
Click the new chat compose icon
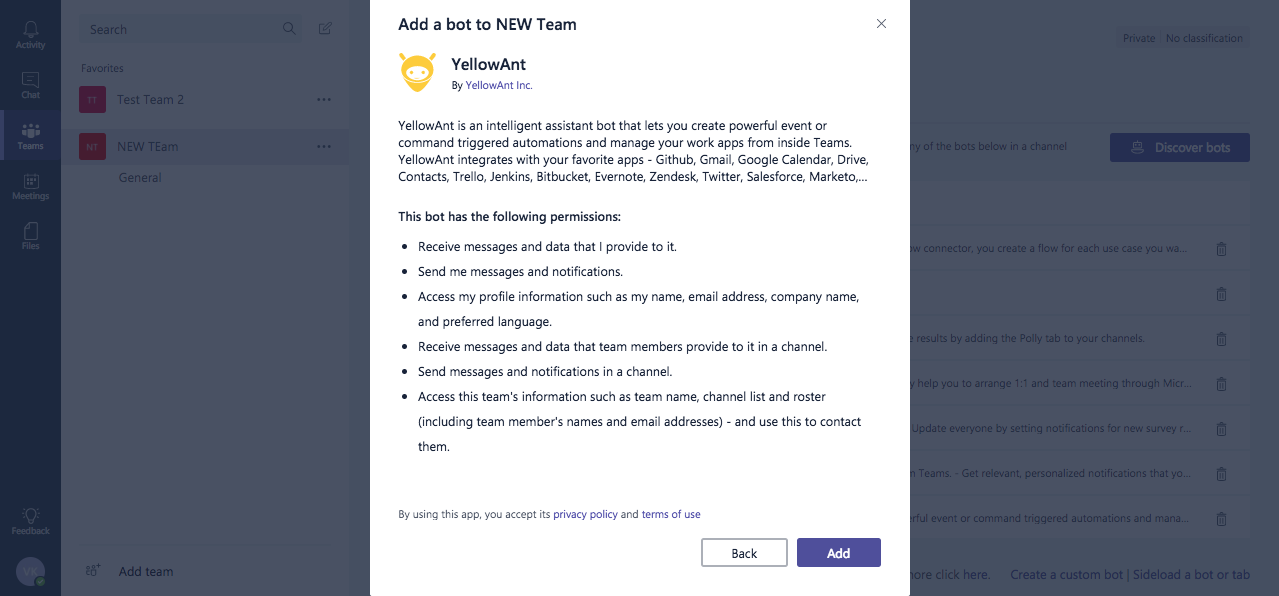[325, 29]
